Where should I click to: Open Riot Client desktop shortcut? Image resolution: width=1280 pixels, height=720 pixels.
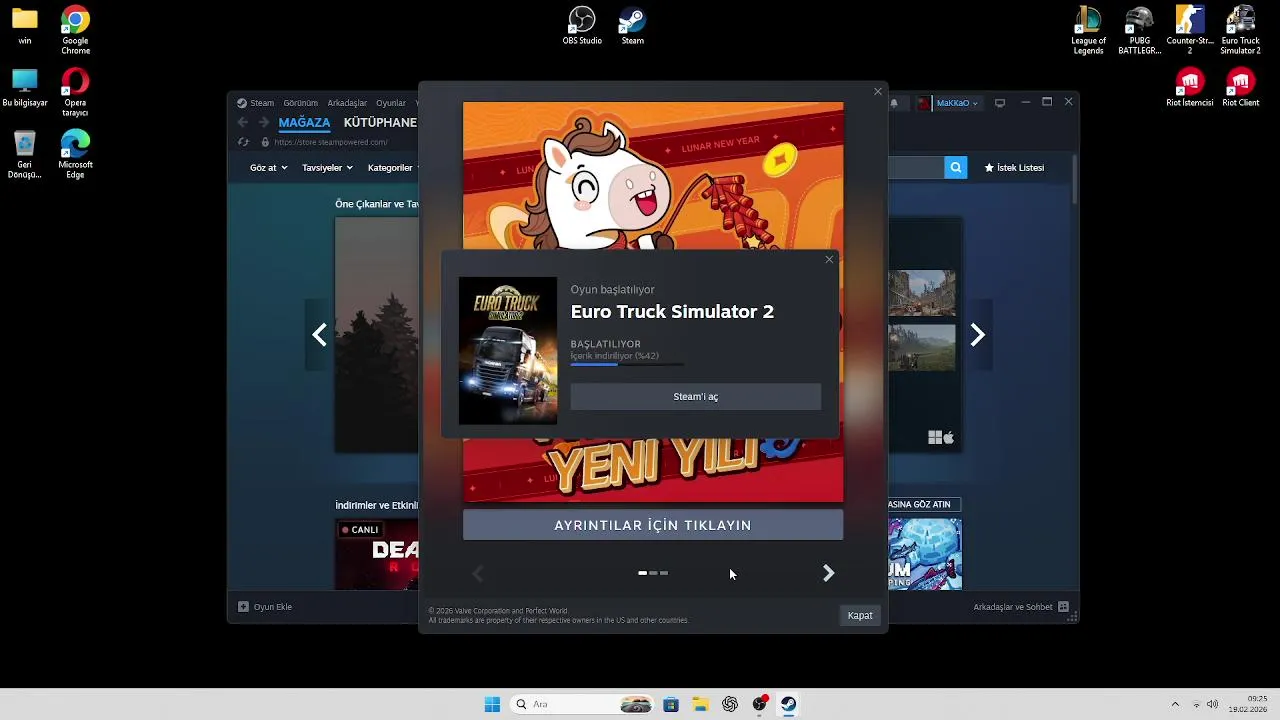click(1240, 88)
